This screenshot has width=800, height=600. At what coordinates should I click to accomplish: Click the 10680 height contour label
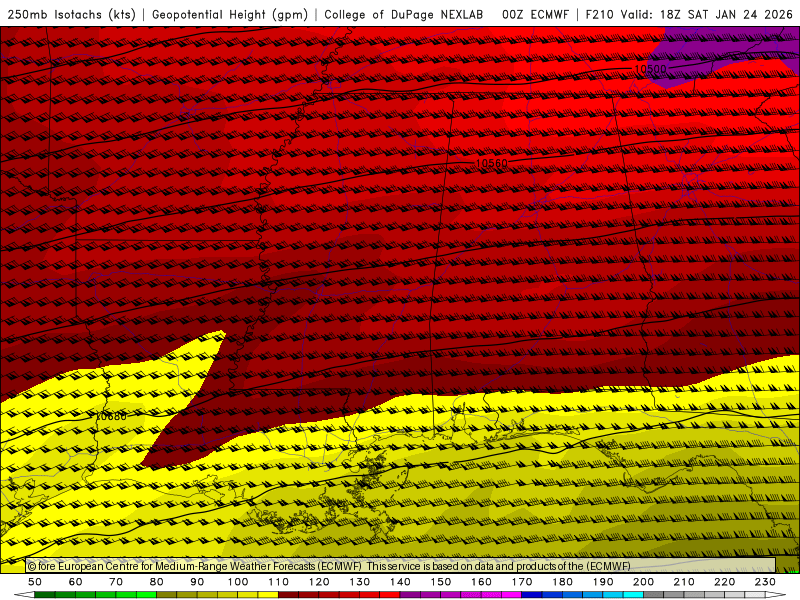click(111, 416)
